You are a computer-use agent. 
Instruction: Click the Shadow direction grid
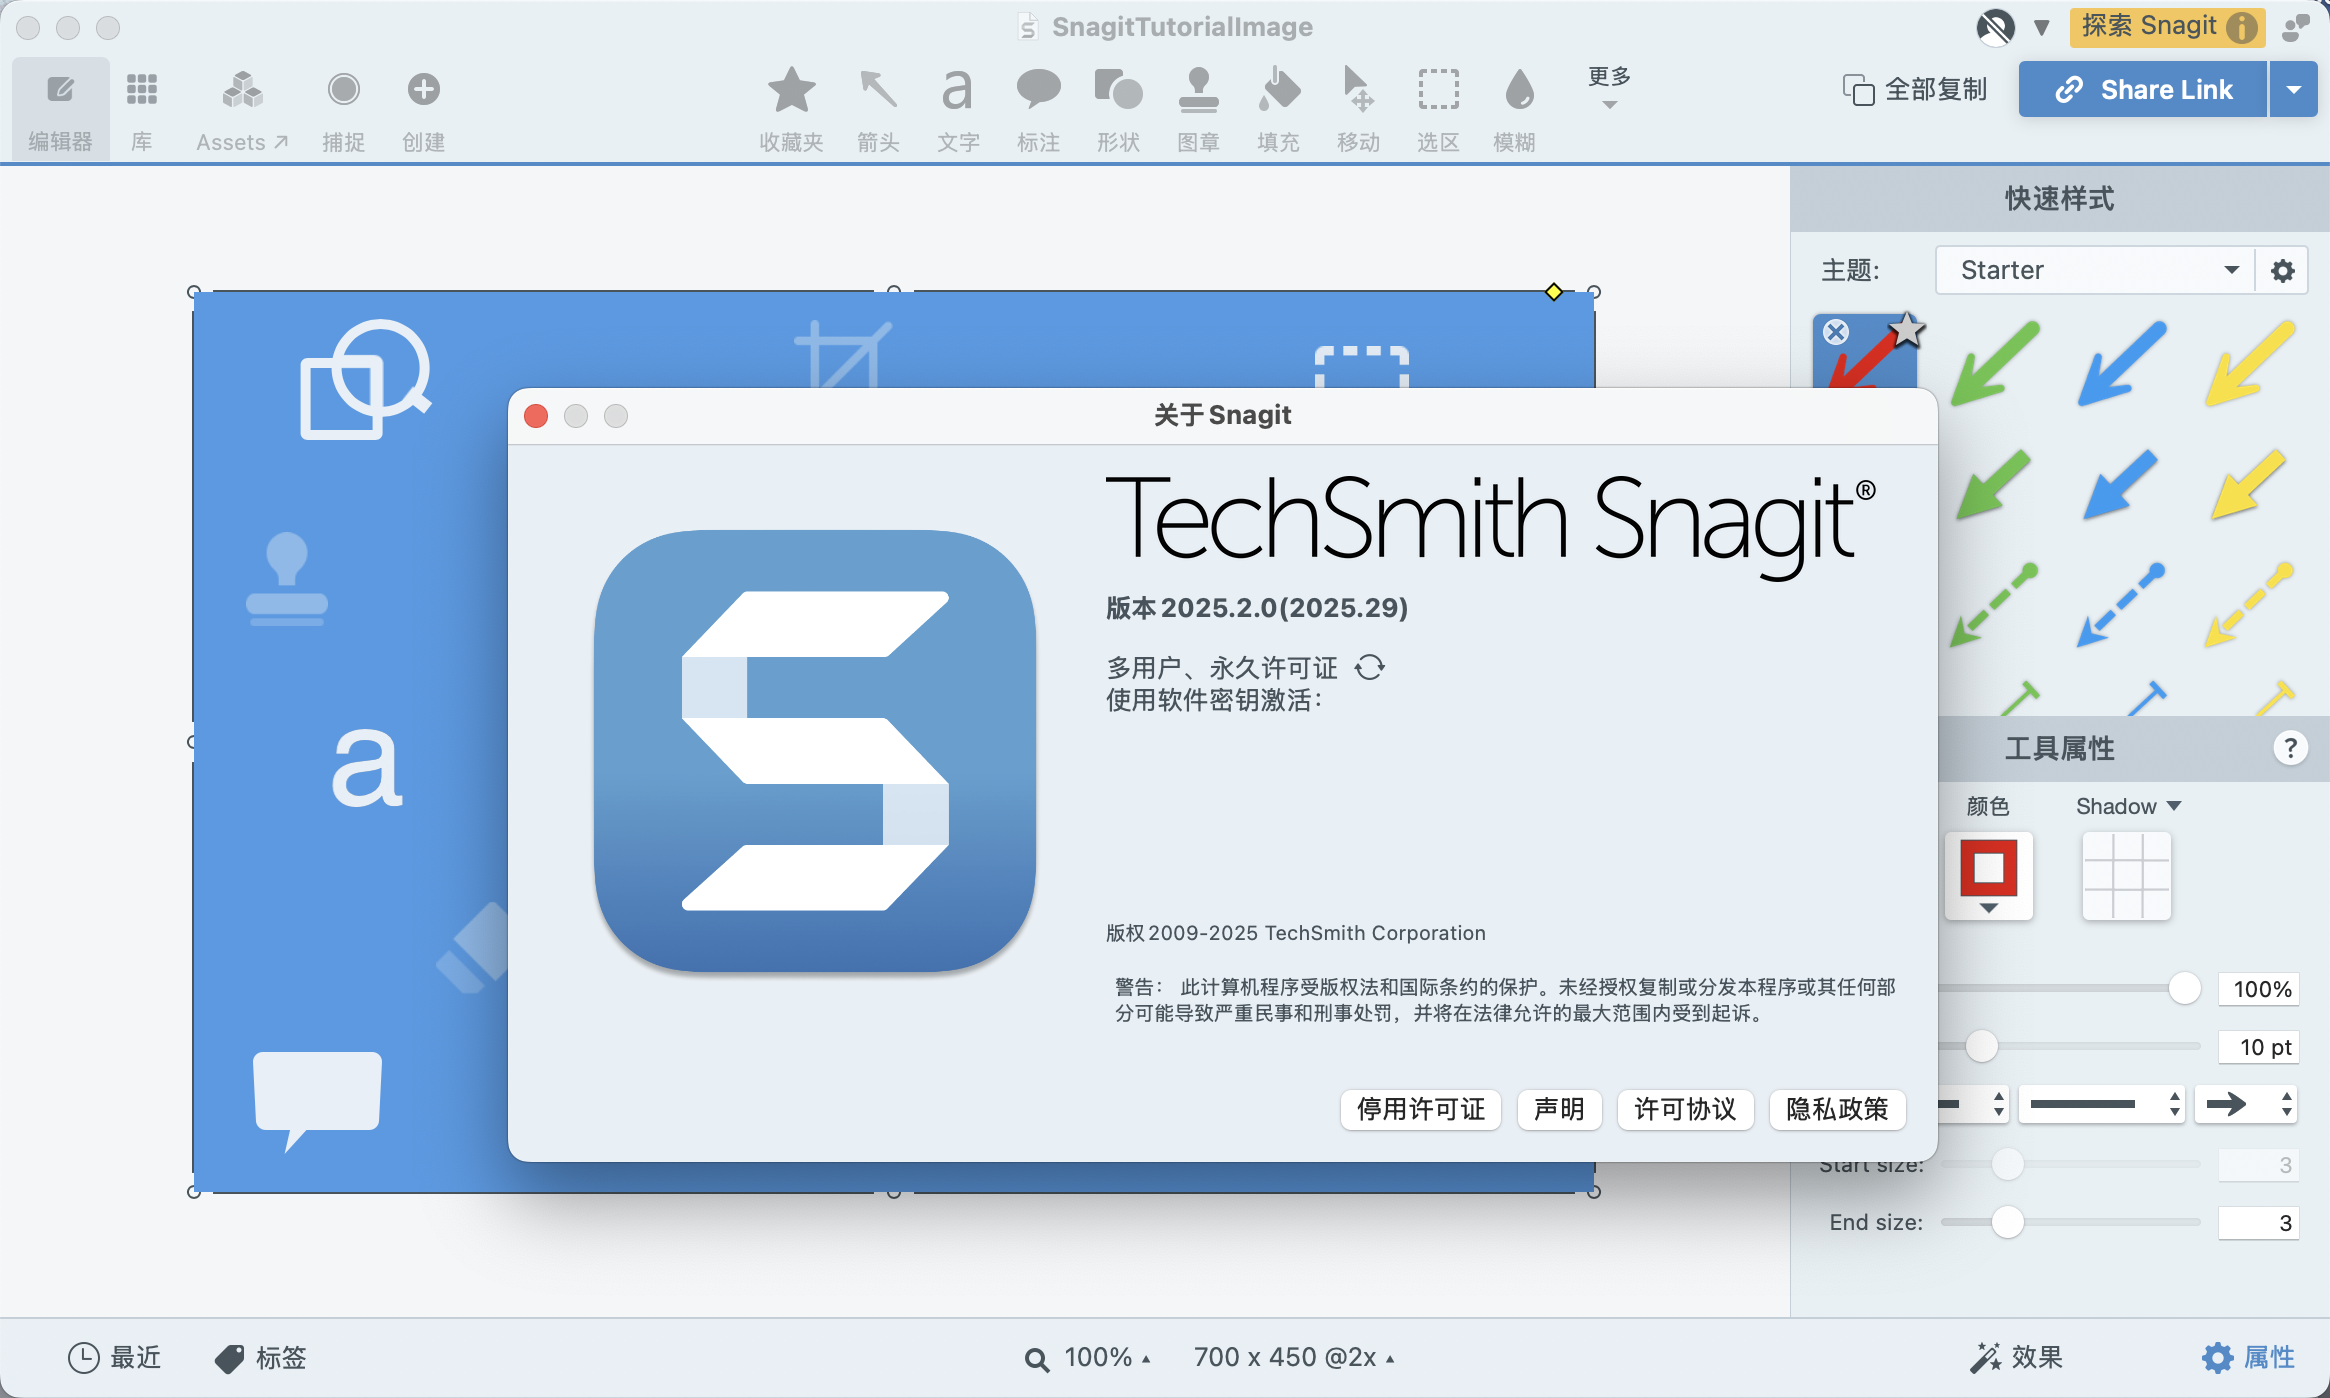(x=2126, y=876)
